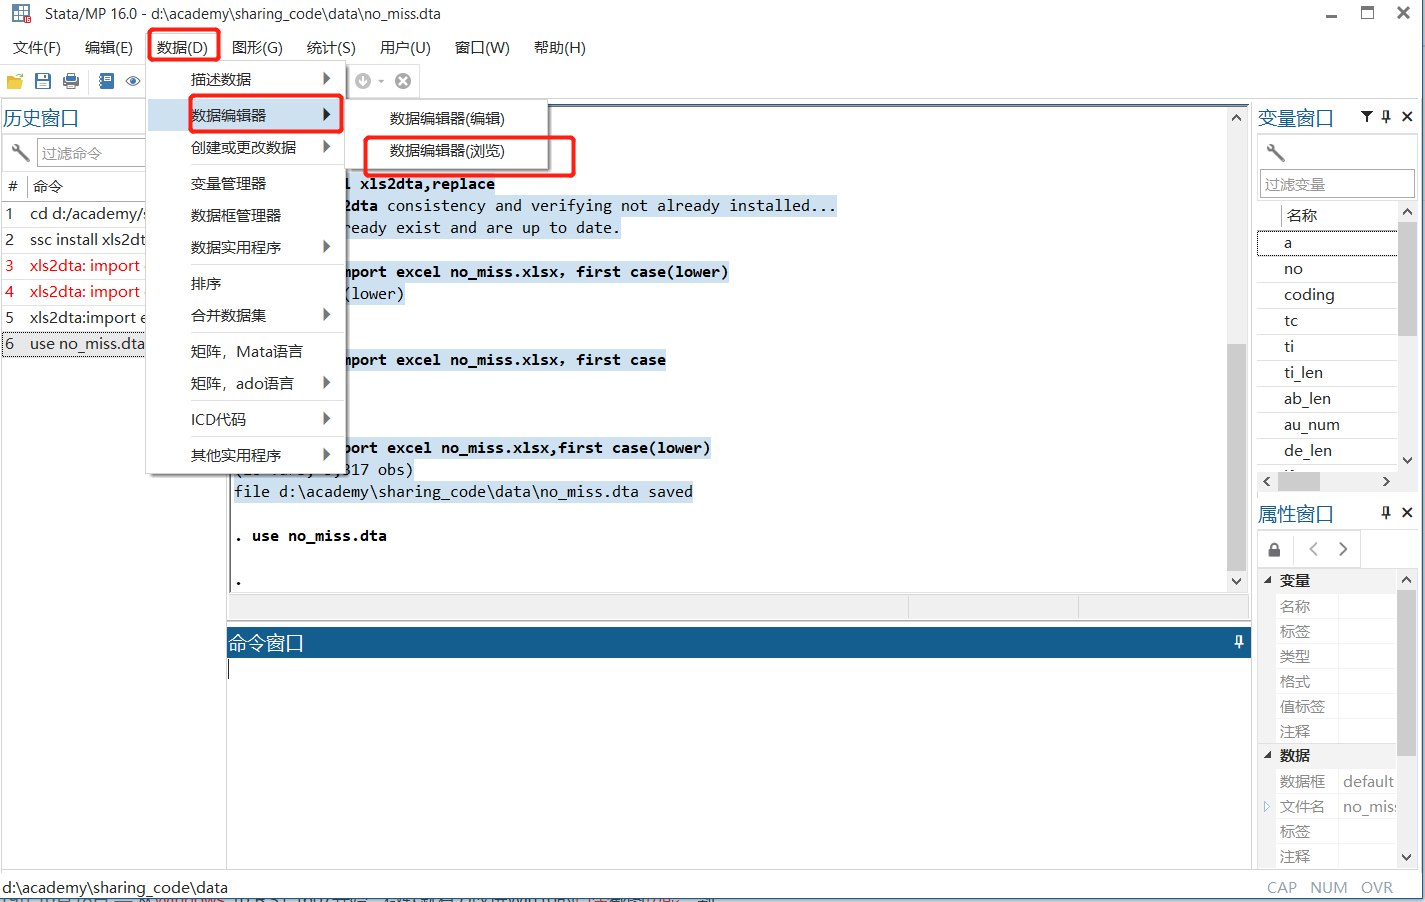Click the filter funnel icon in 变量窗口

pos(1366,117)
